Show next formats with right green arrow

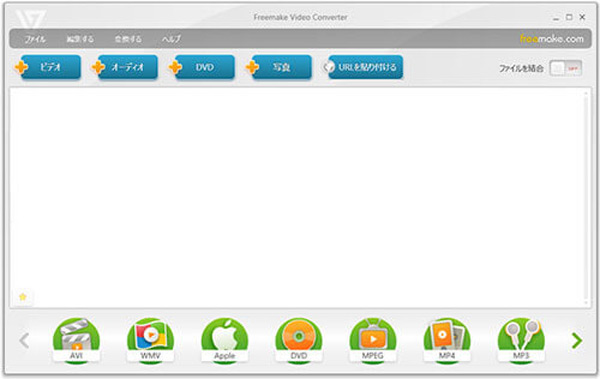click(577, 341)
